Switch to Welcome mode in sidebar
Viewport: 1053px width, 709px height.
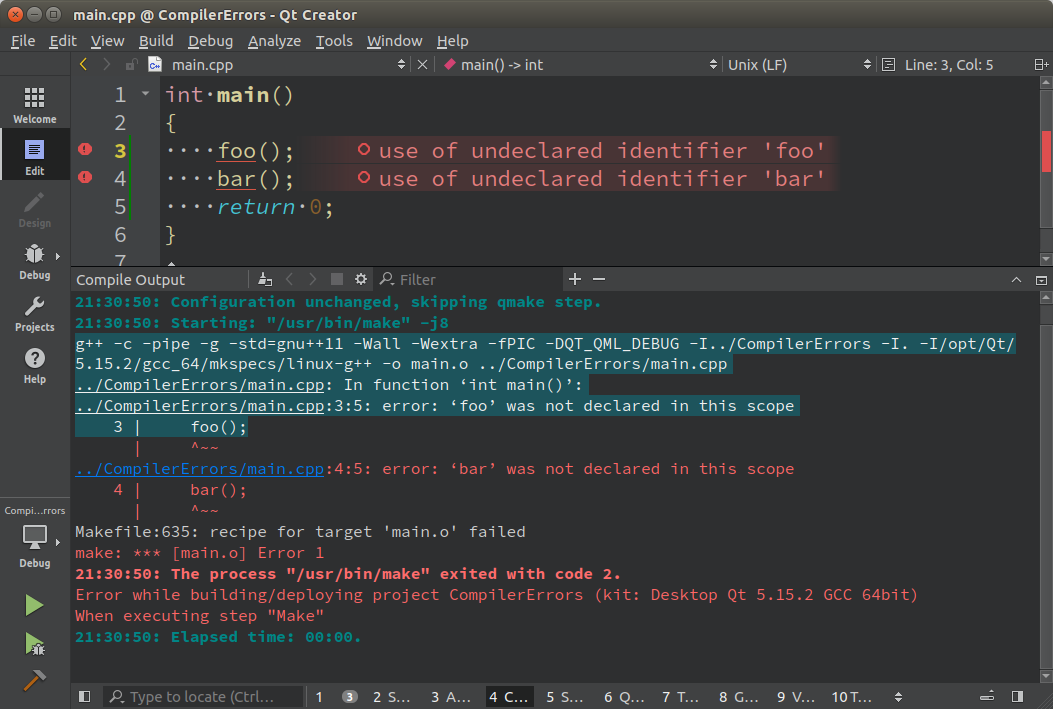pyautogui.click(x=34, y=103)
